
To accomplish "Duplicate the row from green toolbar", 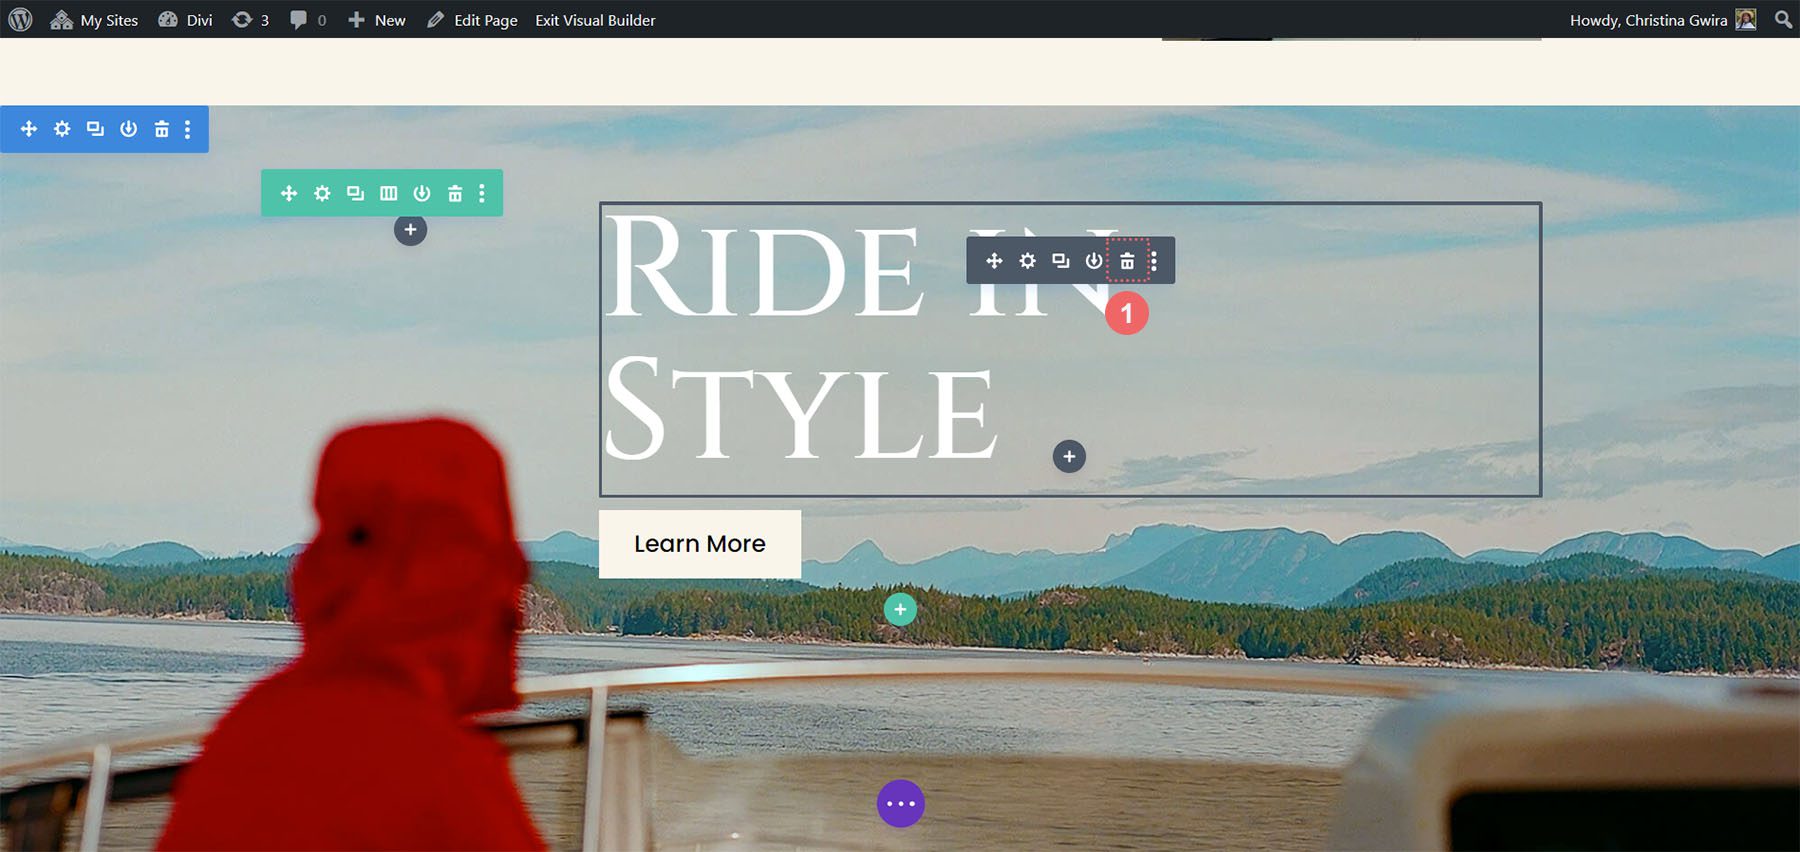I will (355, 193).
